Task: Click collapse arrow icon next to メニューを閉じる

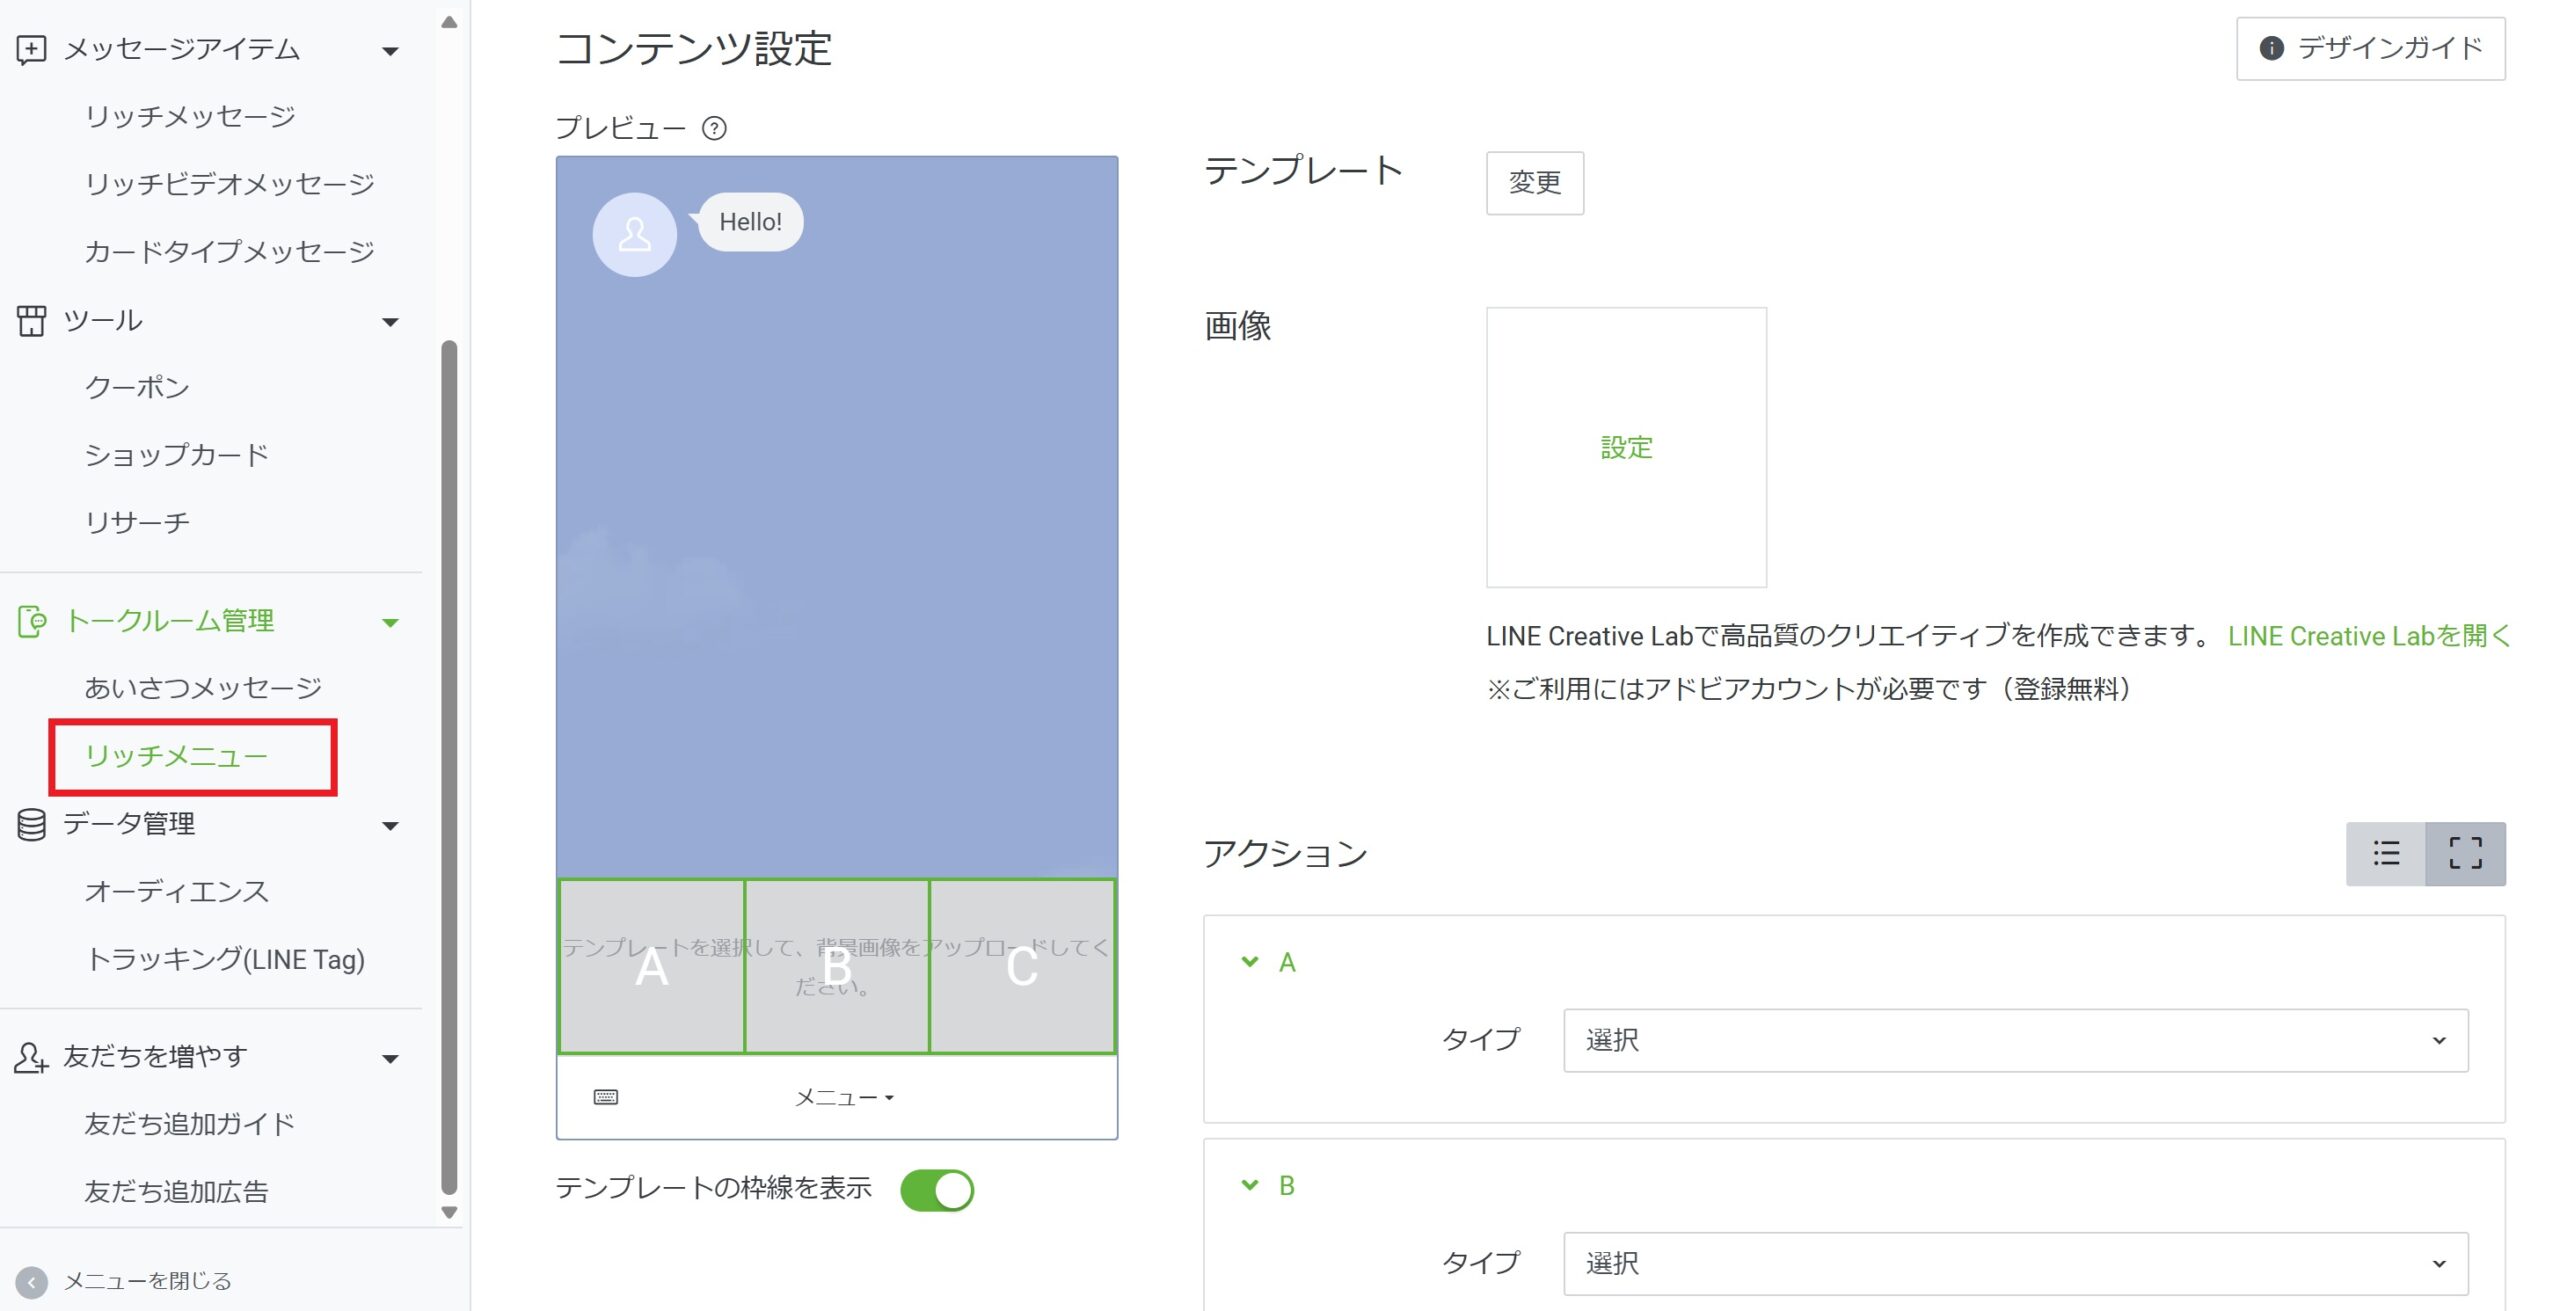Action: (31, 1281)
